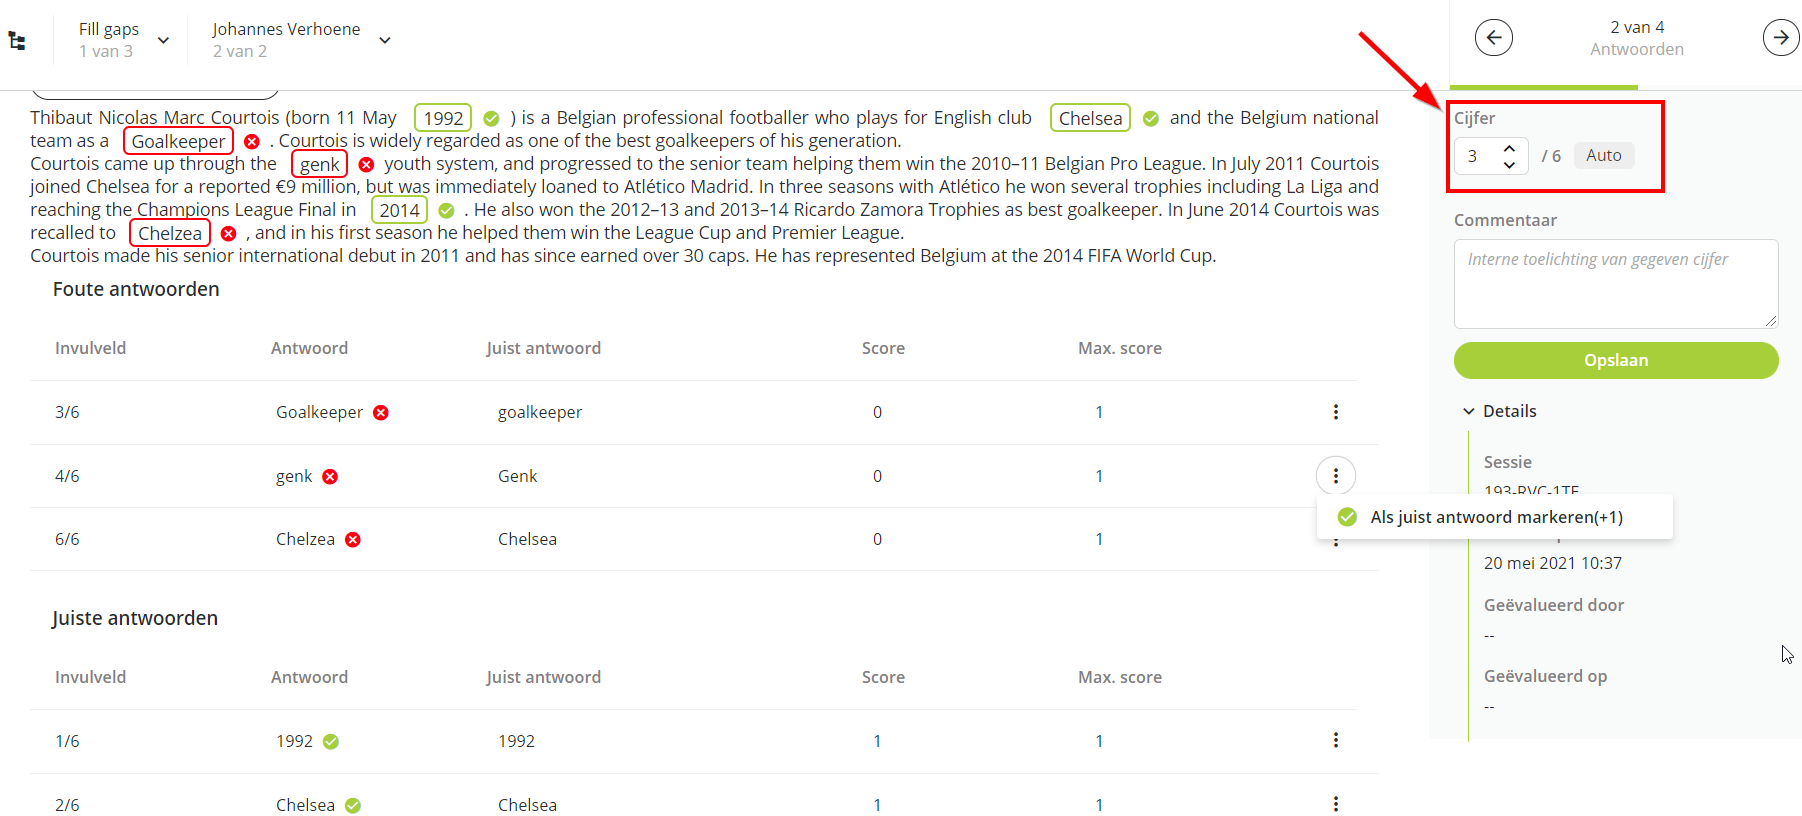Viewport: 1802px width, 816px height.
Task: Click into the Commentaar text area
Action: coord(1615,283)
